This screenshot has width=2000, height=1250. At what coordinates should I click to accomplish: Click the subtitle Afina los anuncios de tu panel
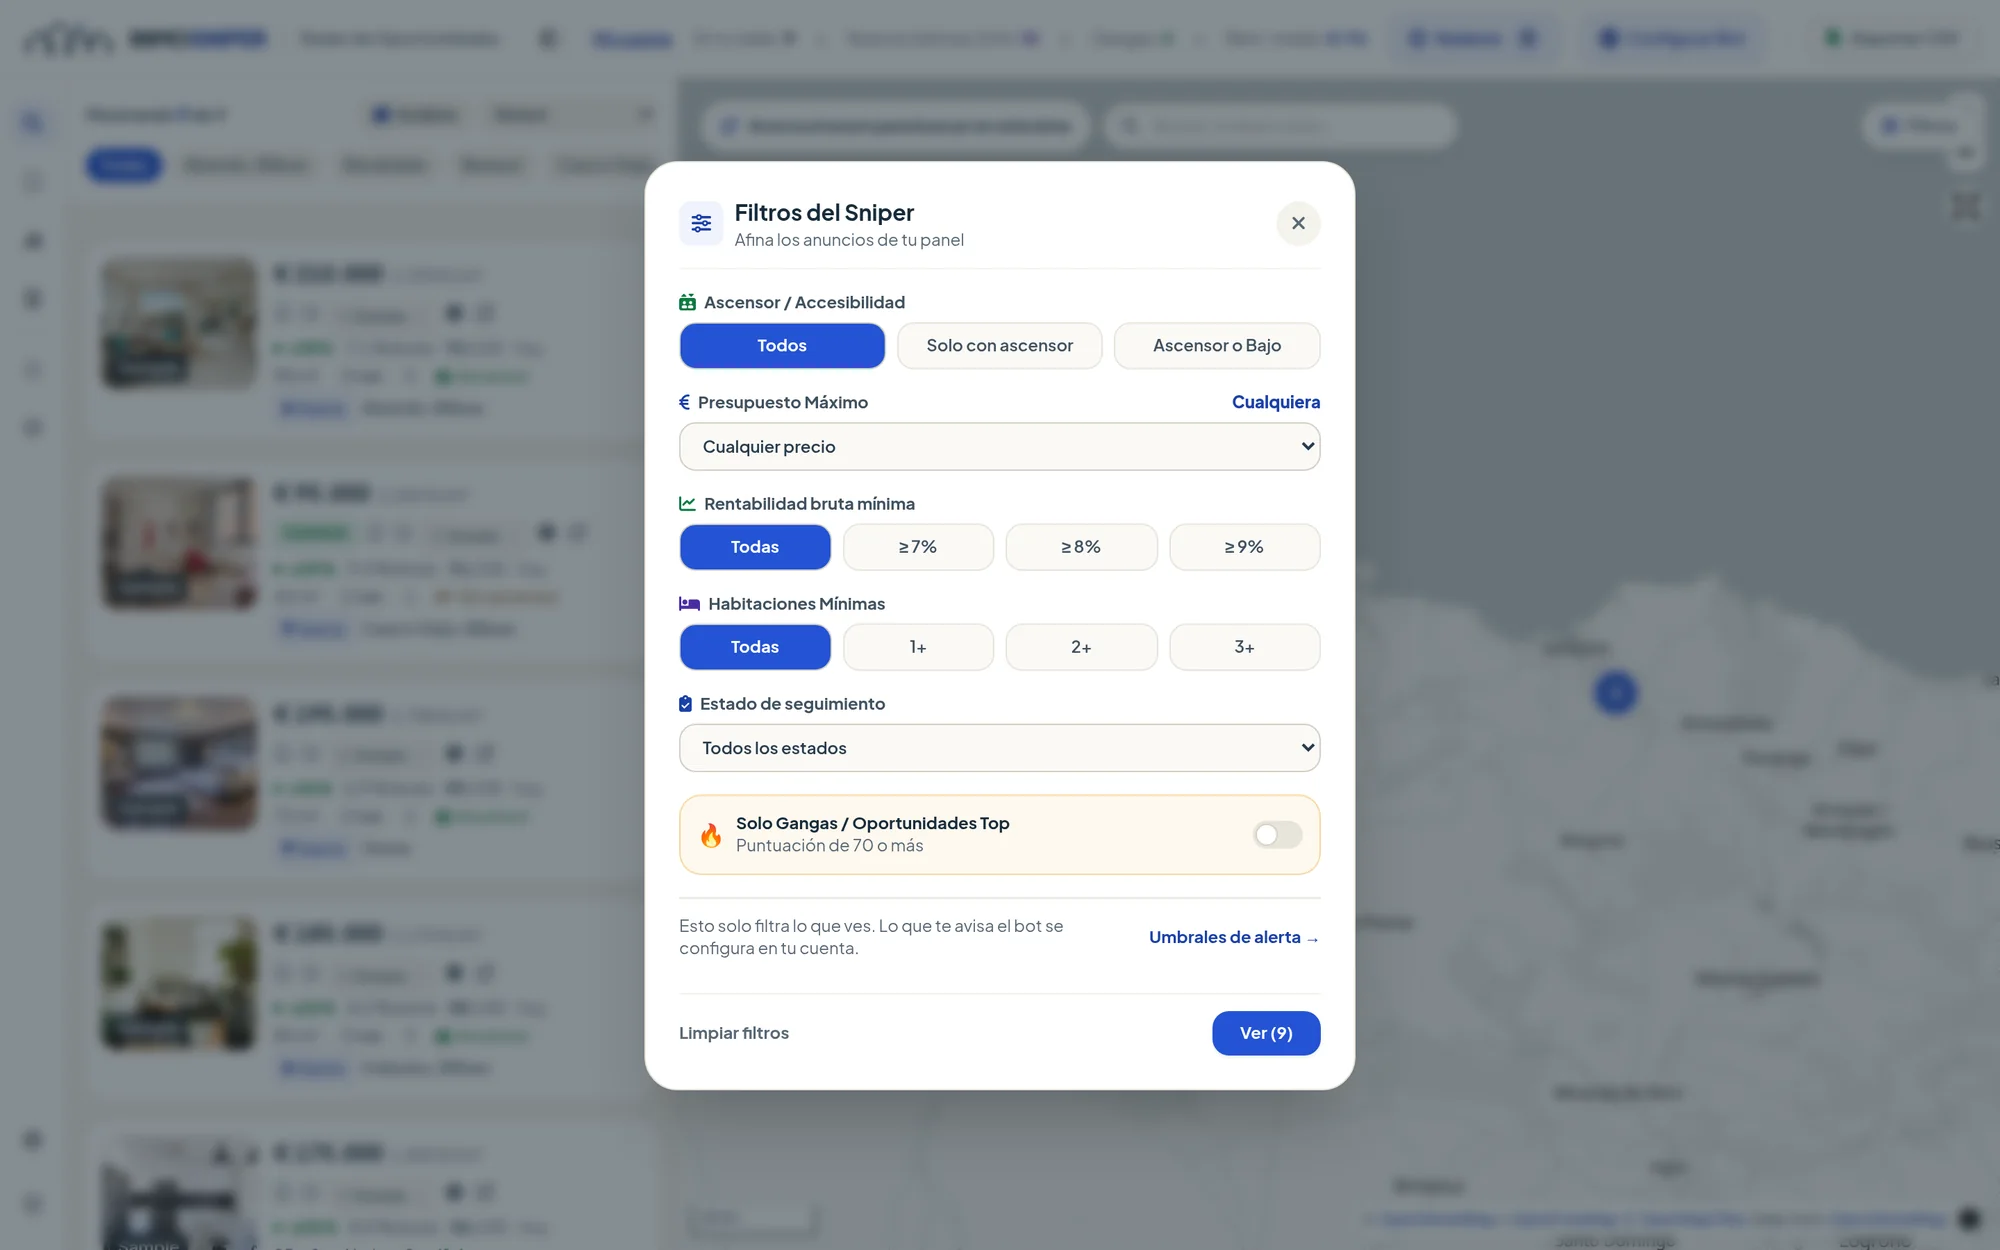click(849, 240)
